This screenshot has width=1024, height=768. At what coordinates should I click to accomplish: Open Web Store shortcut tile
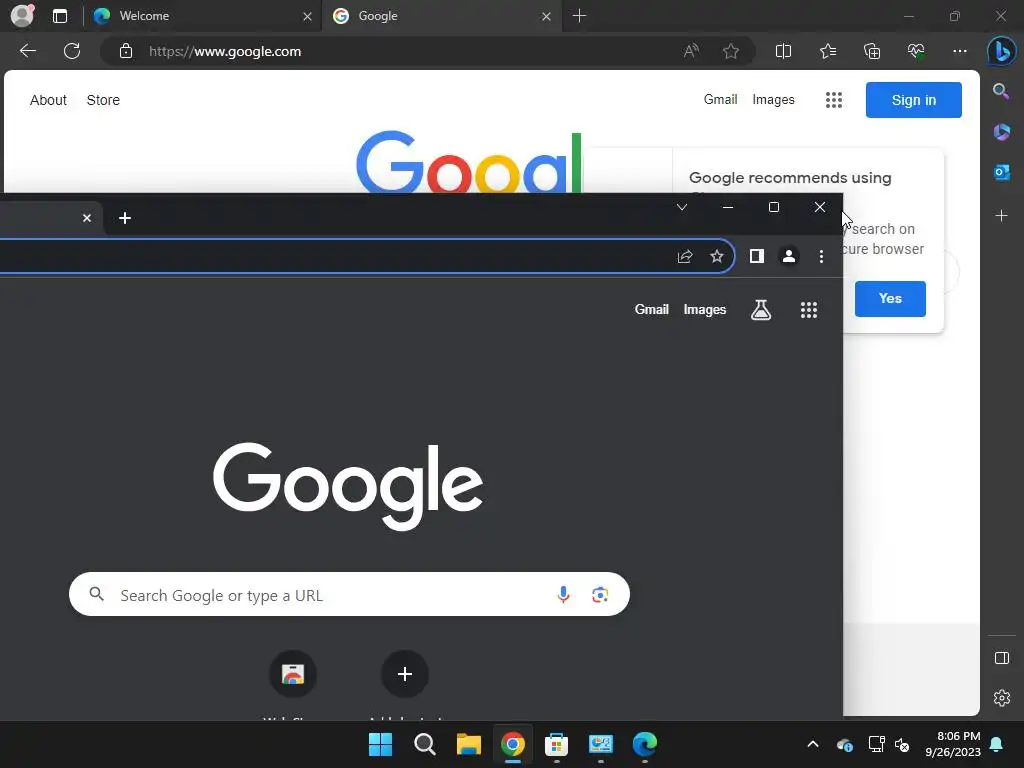click(293, 674)
